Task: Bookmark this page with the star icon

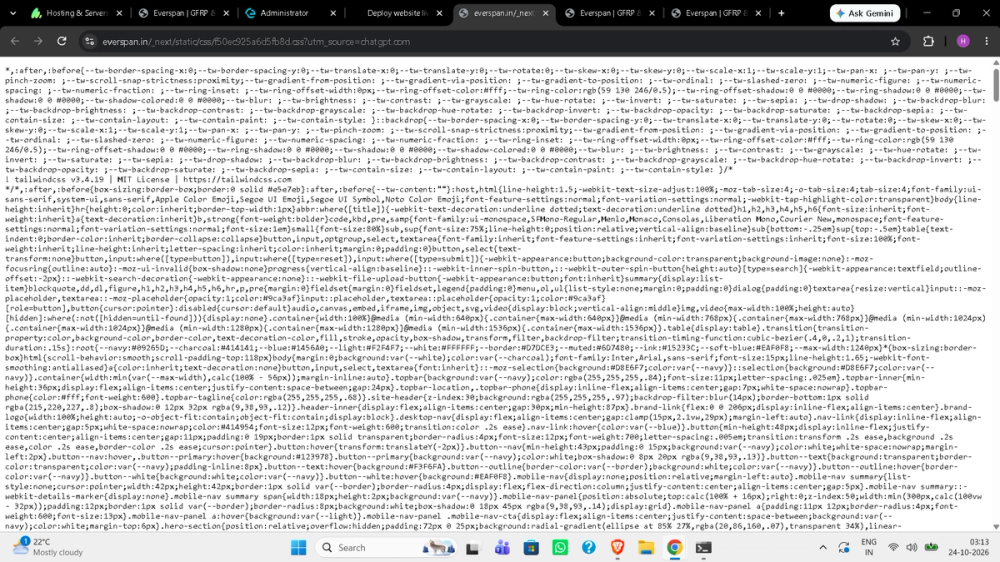Action: tap(895, 41)
